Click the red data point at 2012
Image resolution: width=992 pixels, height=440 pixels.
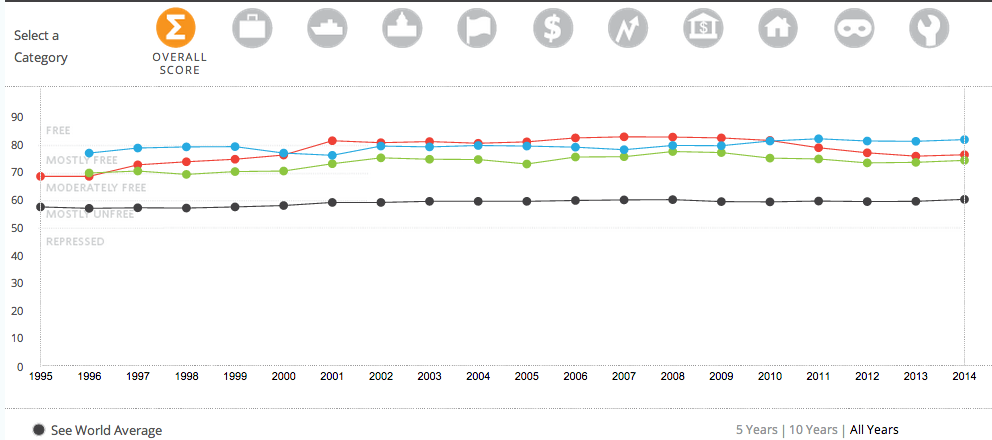(867, 153)
